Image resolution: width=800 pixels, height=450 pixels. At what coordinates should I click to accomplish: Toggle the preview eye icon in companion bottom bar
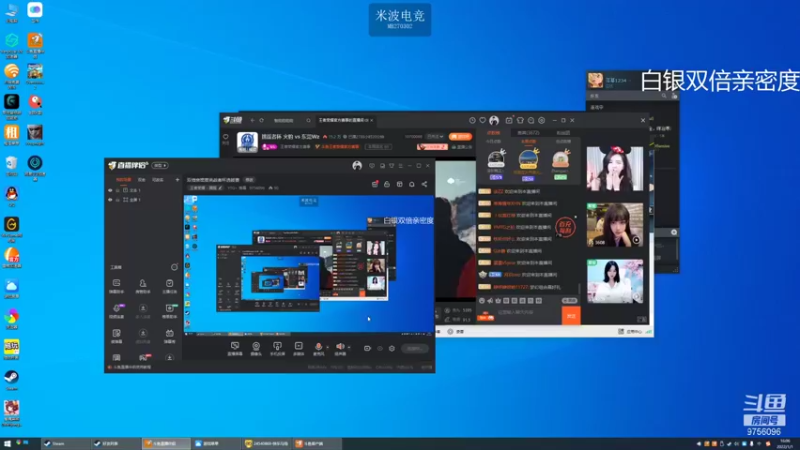[380, 348]
